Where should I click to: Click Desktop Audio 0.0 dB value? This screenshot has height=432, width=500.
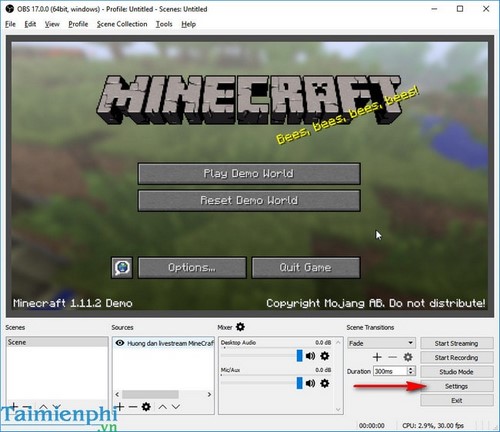[323, 343]
